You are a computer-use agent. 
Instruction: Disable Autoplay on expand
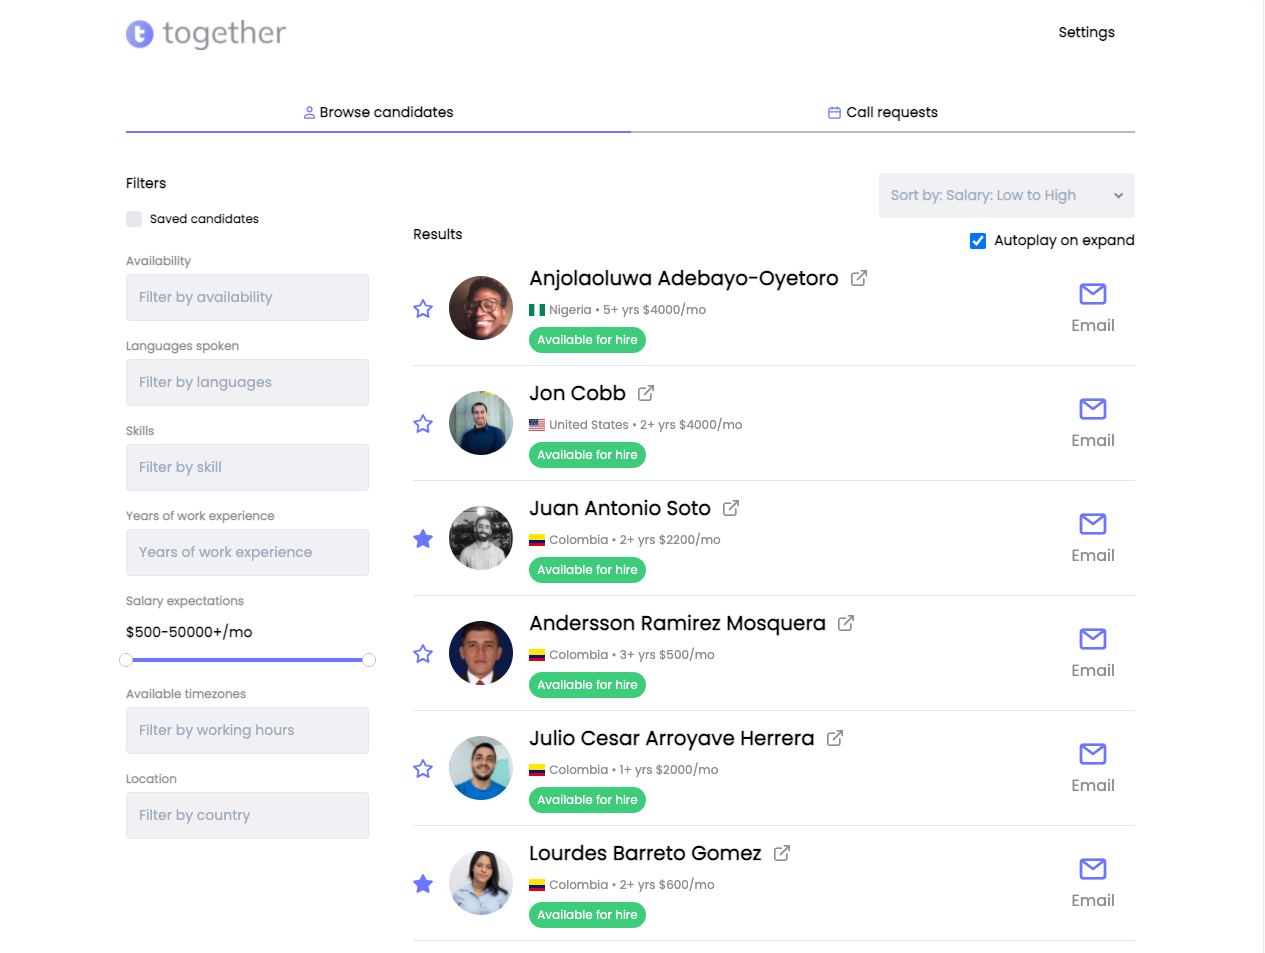[977, 240]
